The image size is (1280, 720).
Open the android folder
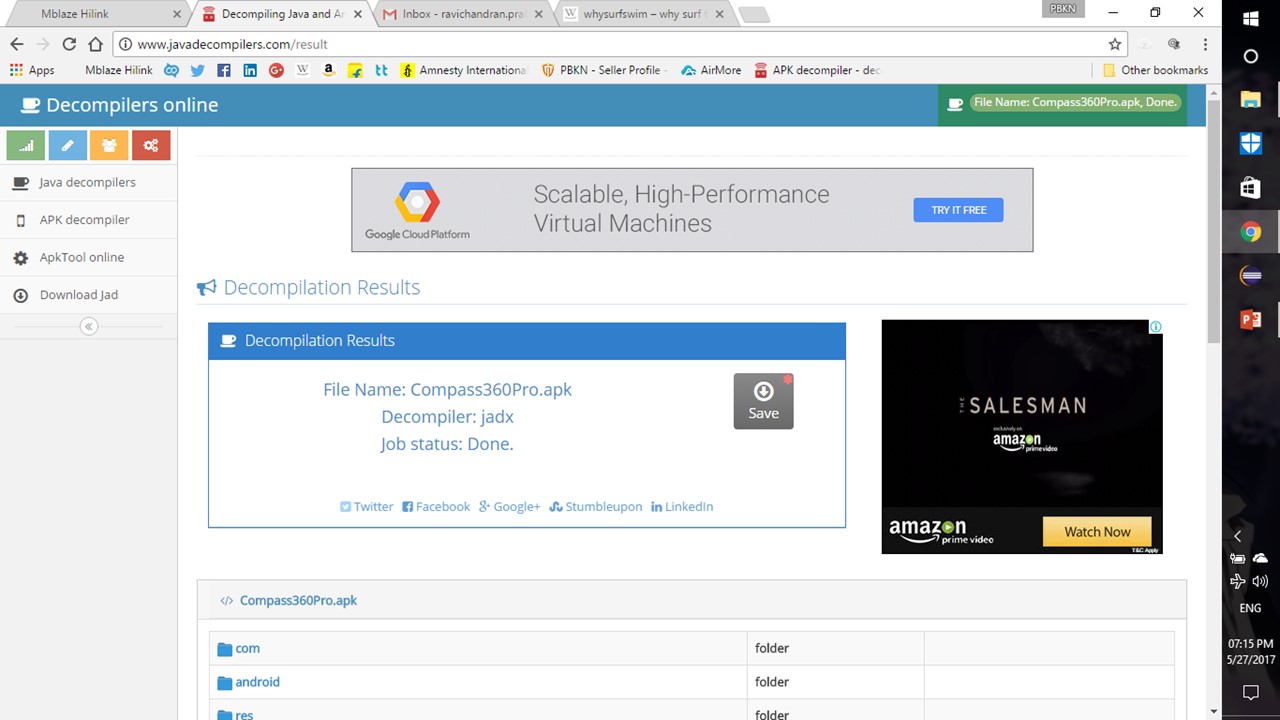point(257,682)
